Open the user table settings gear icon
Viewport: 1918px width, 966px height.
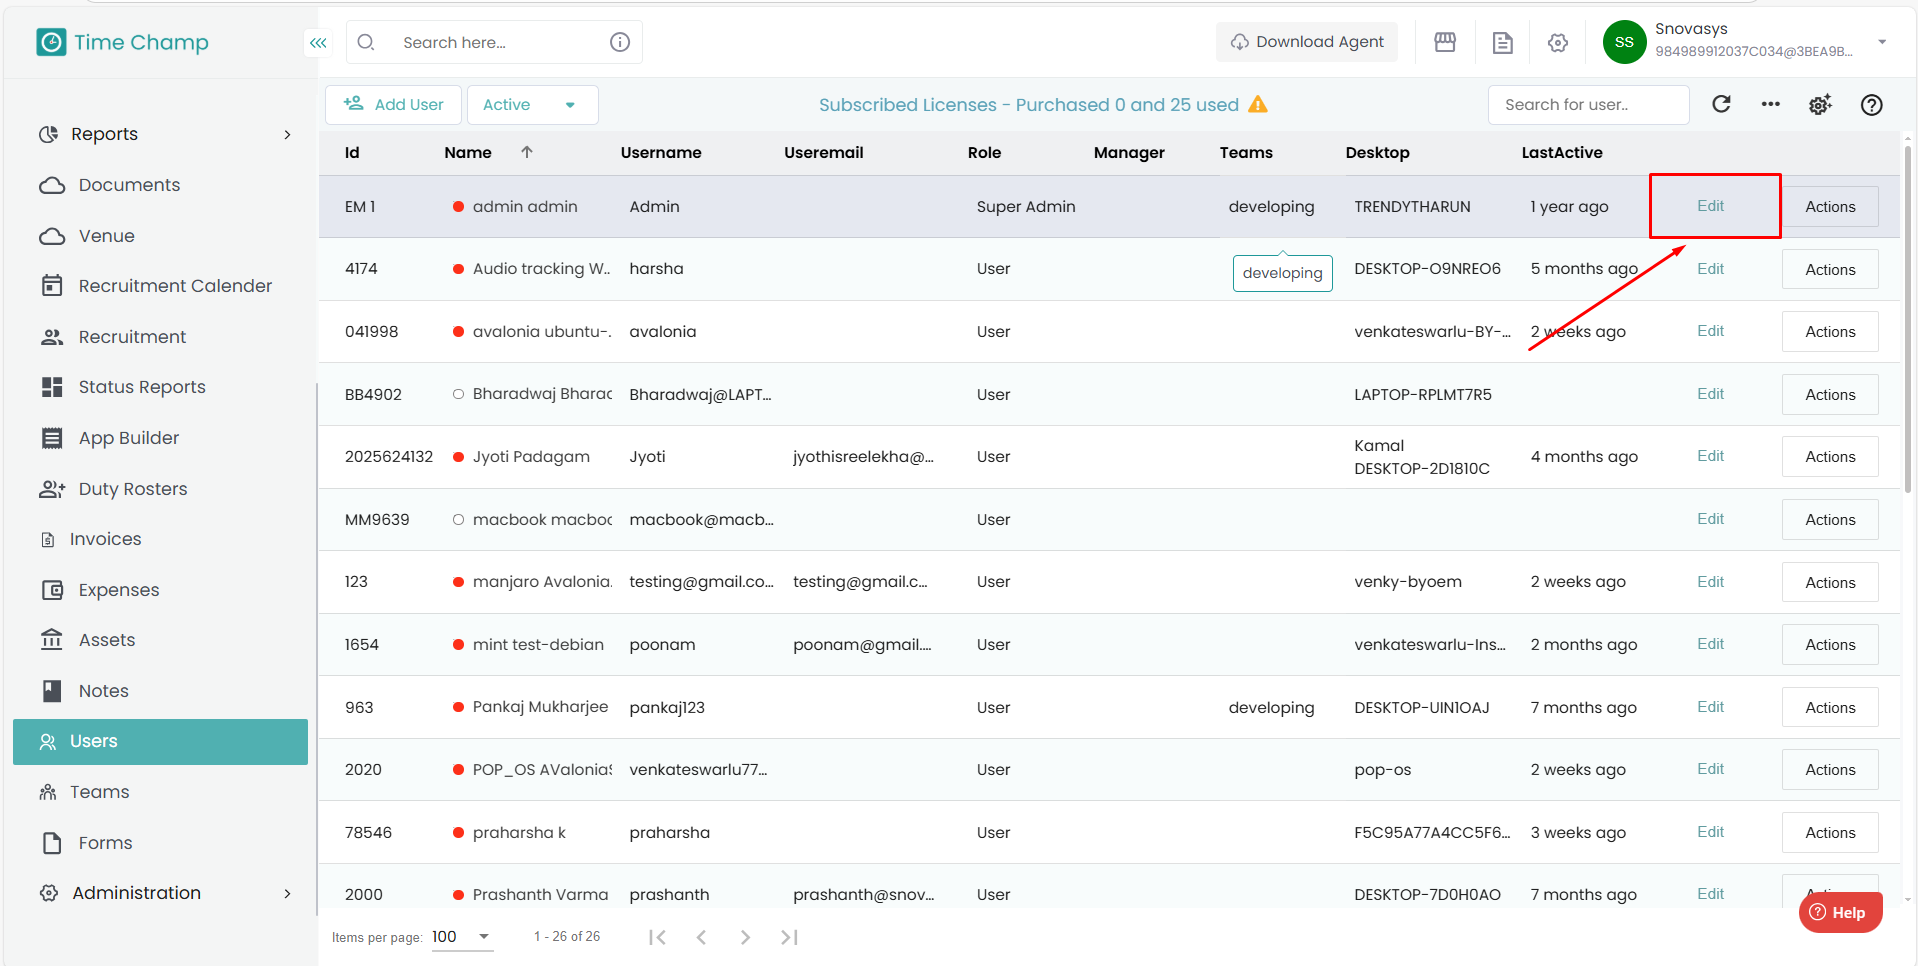click(x=1820, y=105)
